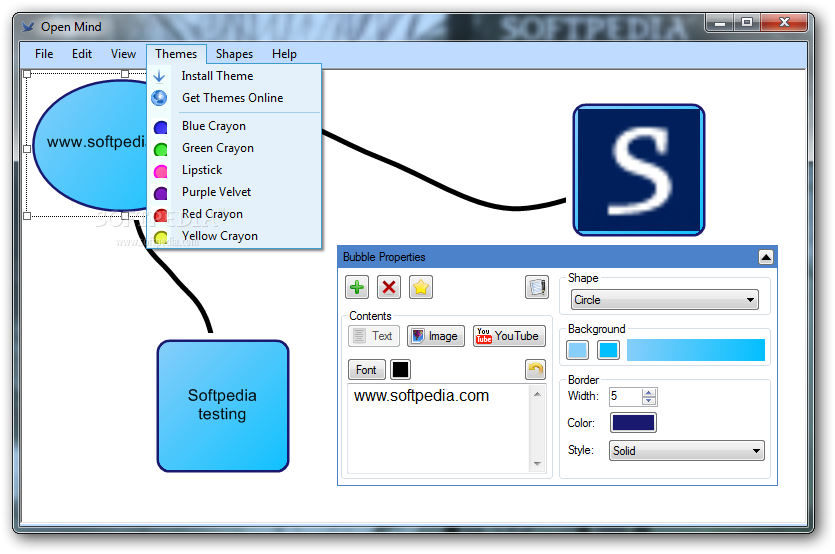Select the Image contents button
Screen dimensions: 835x554
[x=436, y=336]
